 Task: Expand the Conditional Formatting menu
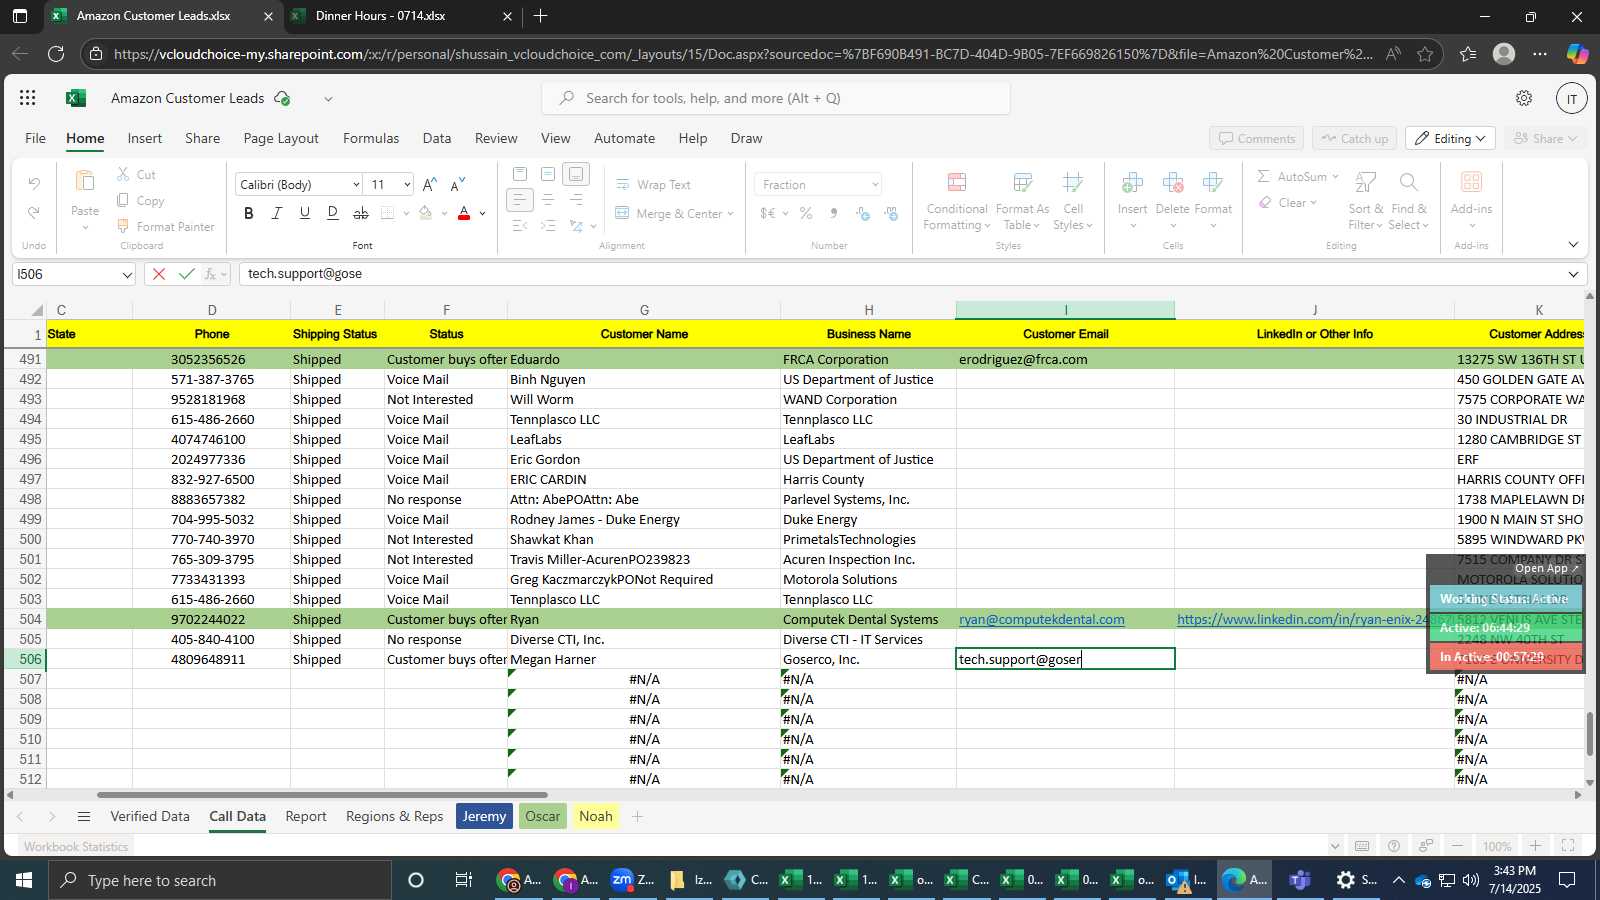[957, 203]
